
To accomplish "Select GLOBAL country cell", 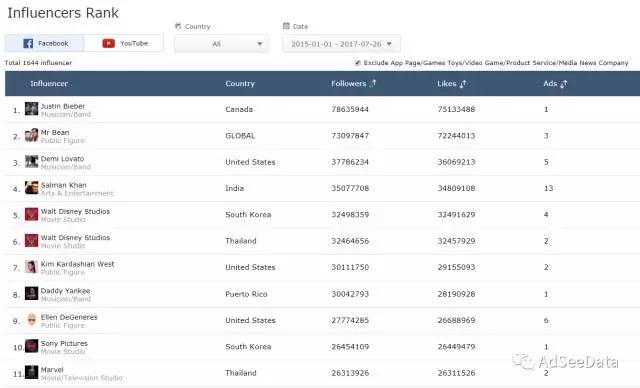I will [x=240, y=136].
